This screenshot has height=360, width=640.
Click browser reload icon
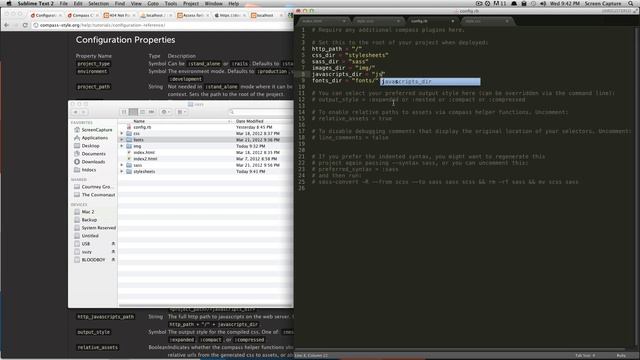pos(25,25)
